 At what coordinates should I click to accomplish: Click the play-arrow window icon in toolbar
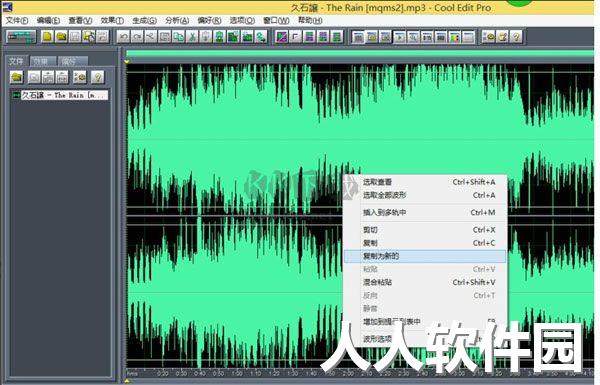399,37
